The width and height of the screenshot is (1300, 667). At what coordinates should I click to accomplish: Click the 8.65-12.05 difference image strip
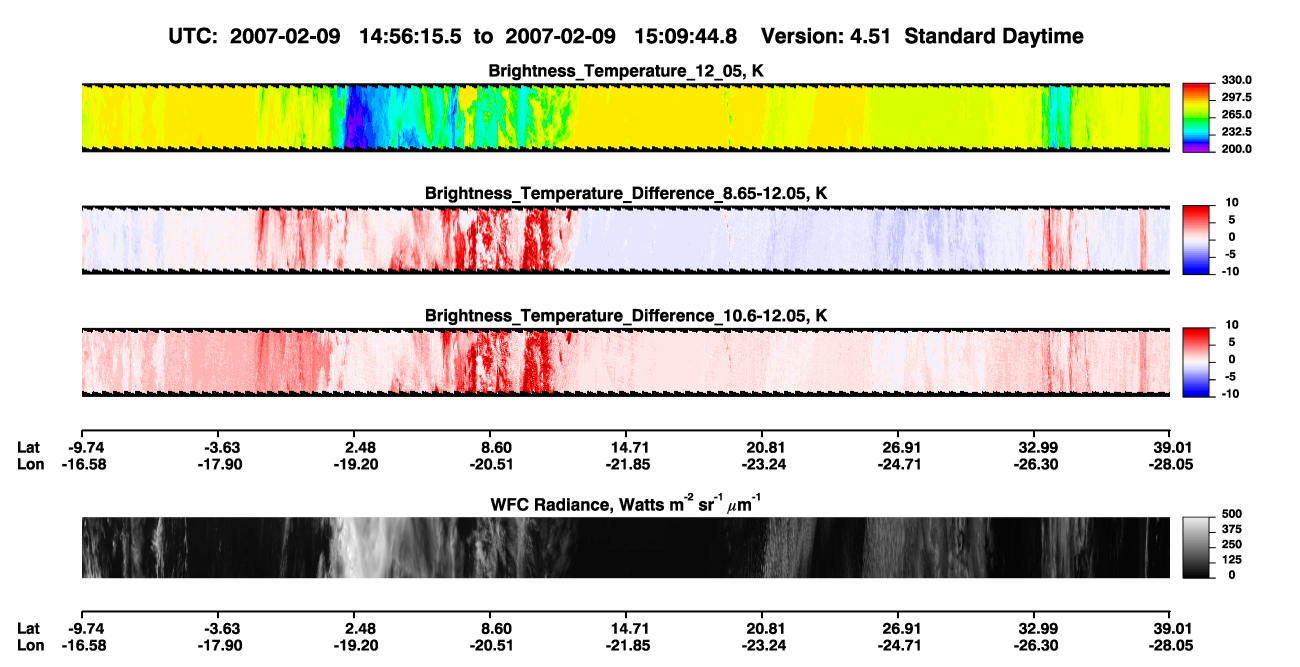point(626,239)
